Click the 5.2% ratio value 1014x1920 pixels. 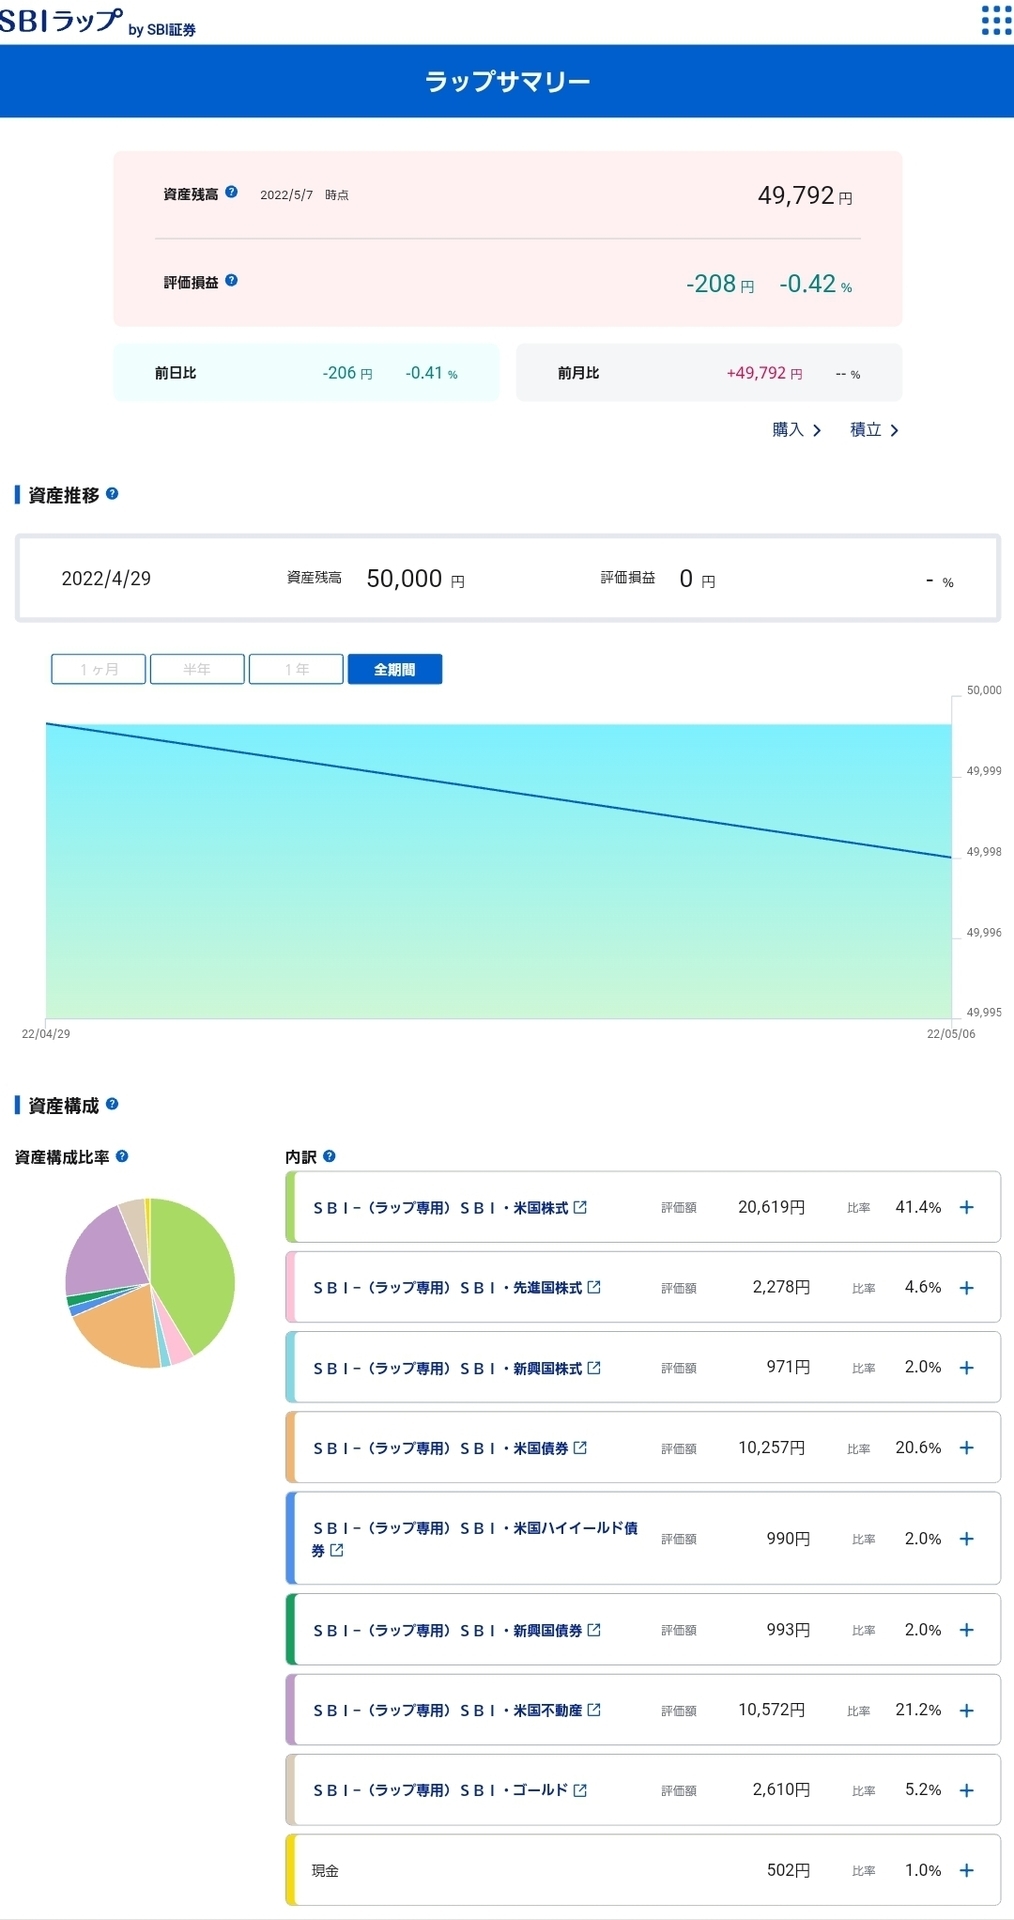(923, 1790)
